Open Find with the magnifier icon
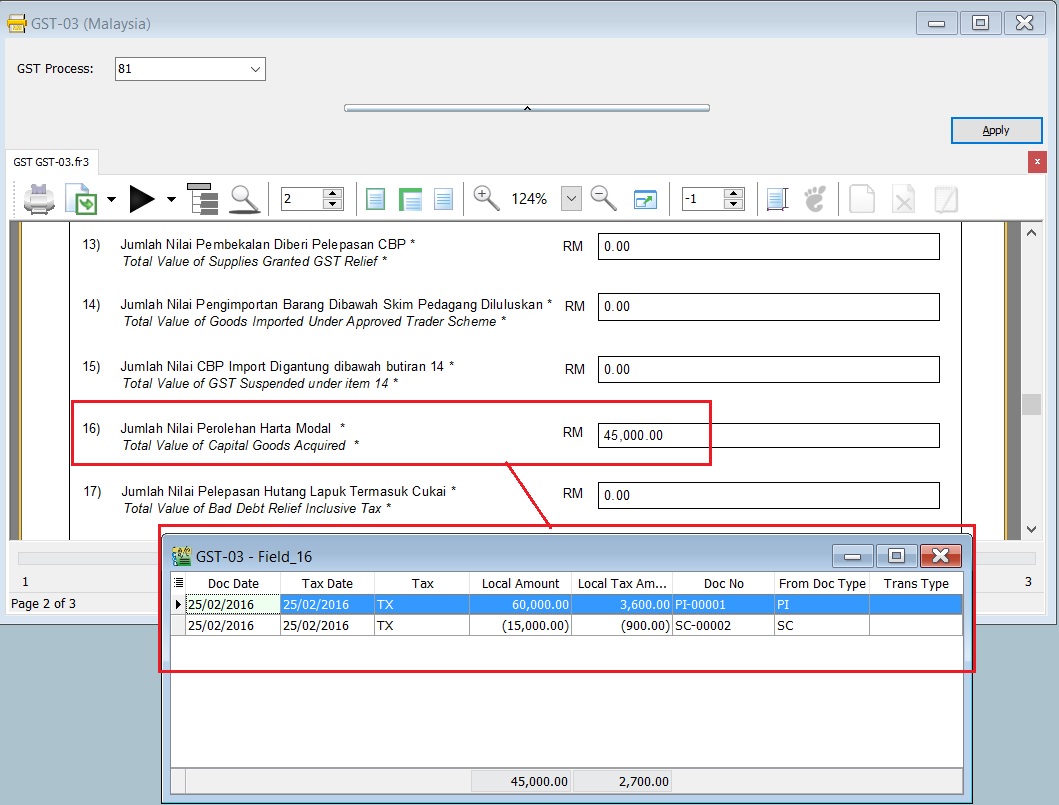This screenshot has width=1059, height=805. click(244, 199)
